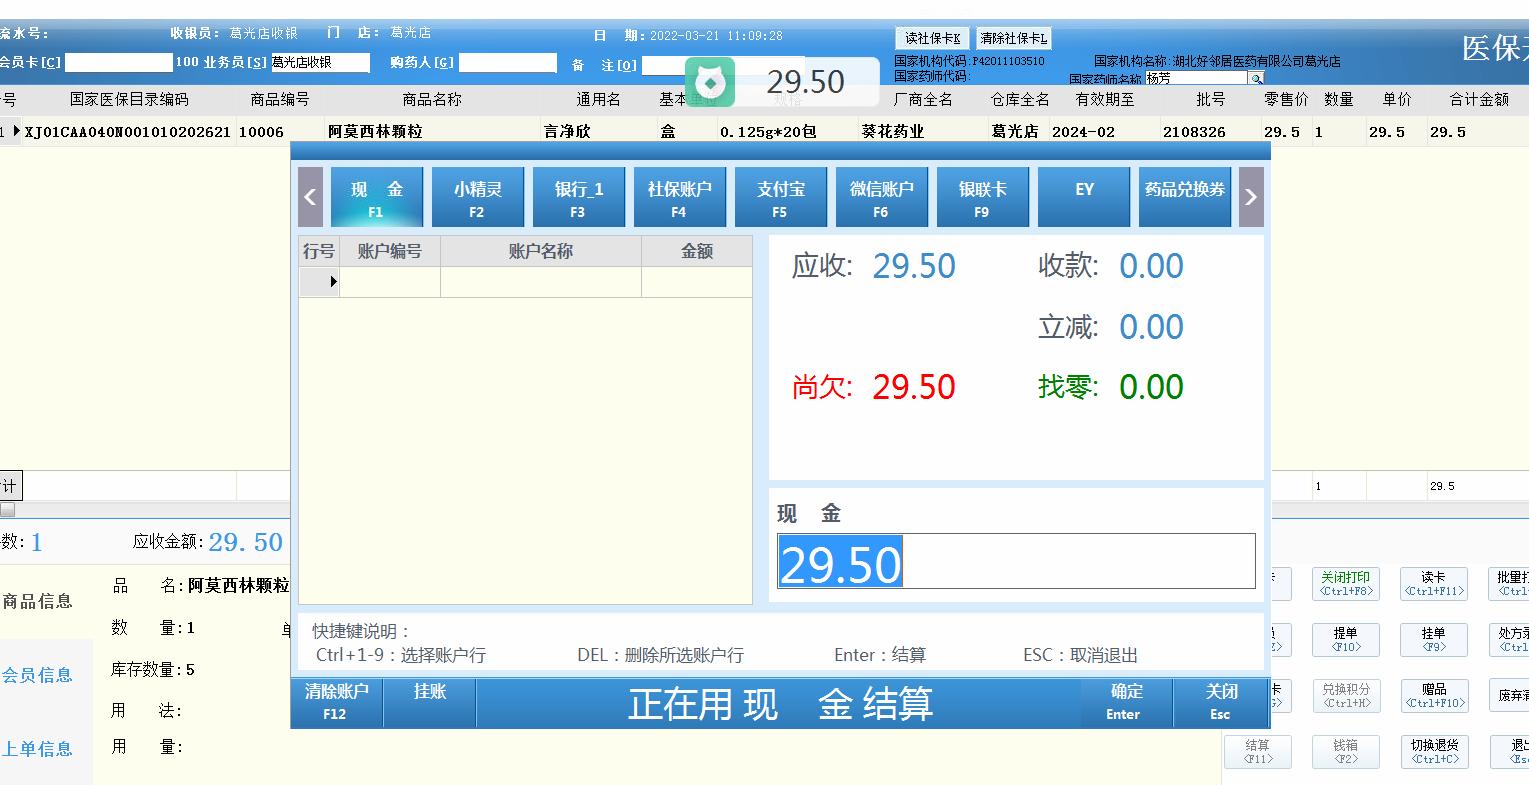
Task: Click 清除社保卡L button
Action: [x=1013, y=38]
